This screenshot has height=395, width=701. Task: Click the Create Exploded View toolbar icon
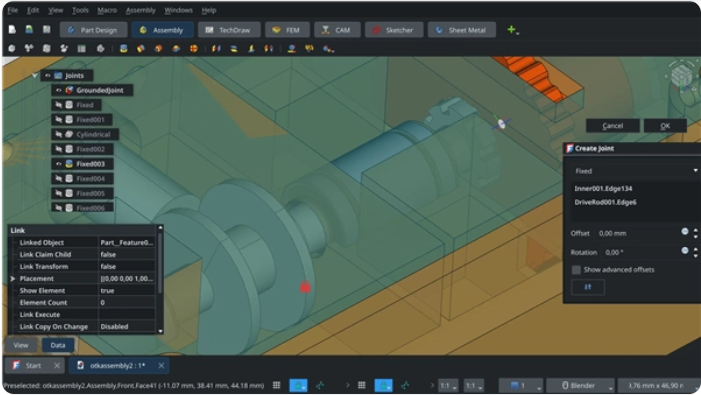click(64, 48)
